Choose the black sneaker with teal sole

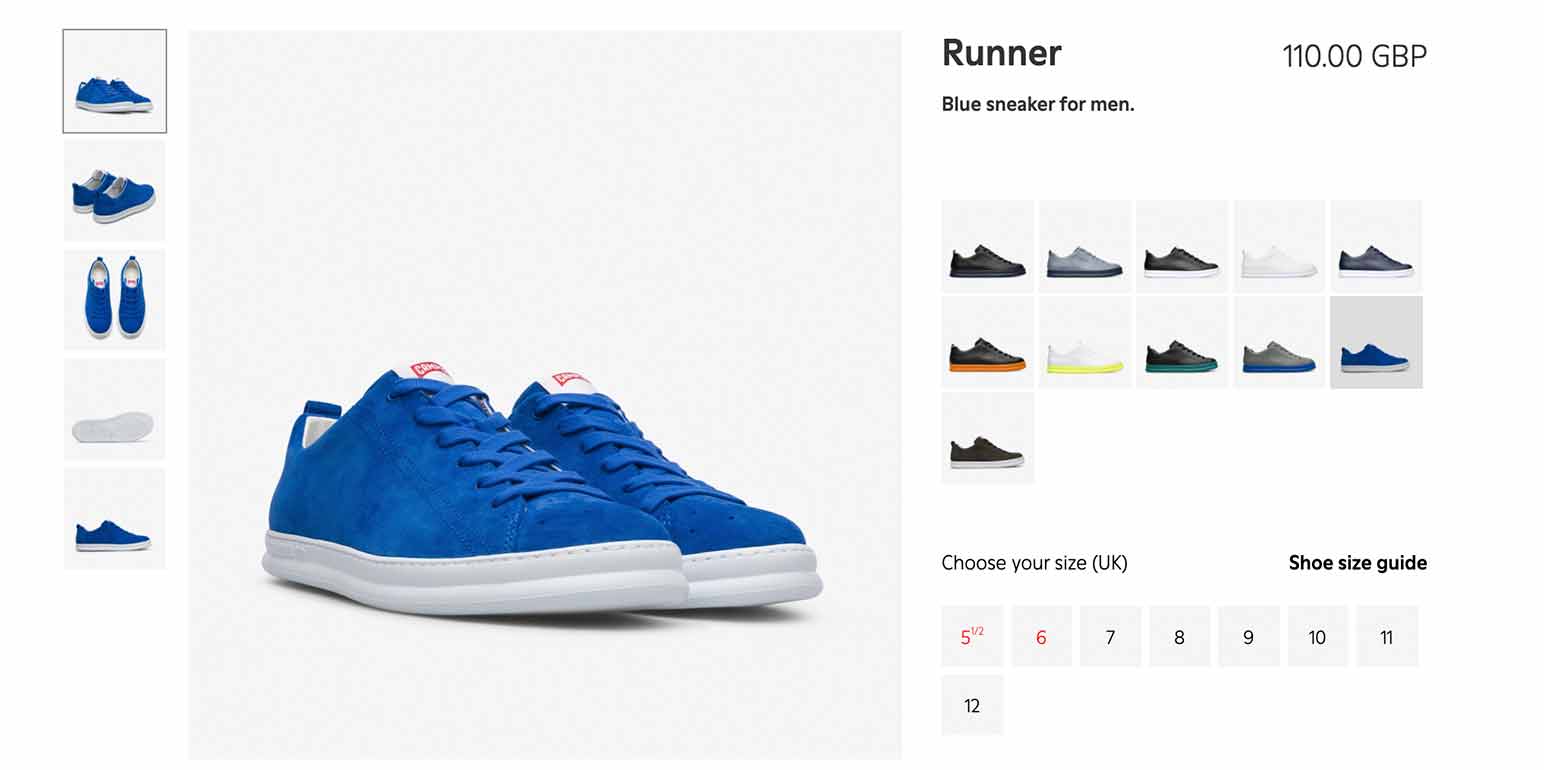1181,342
